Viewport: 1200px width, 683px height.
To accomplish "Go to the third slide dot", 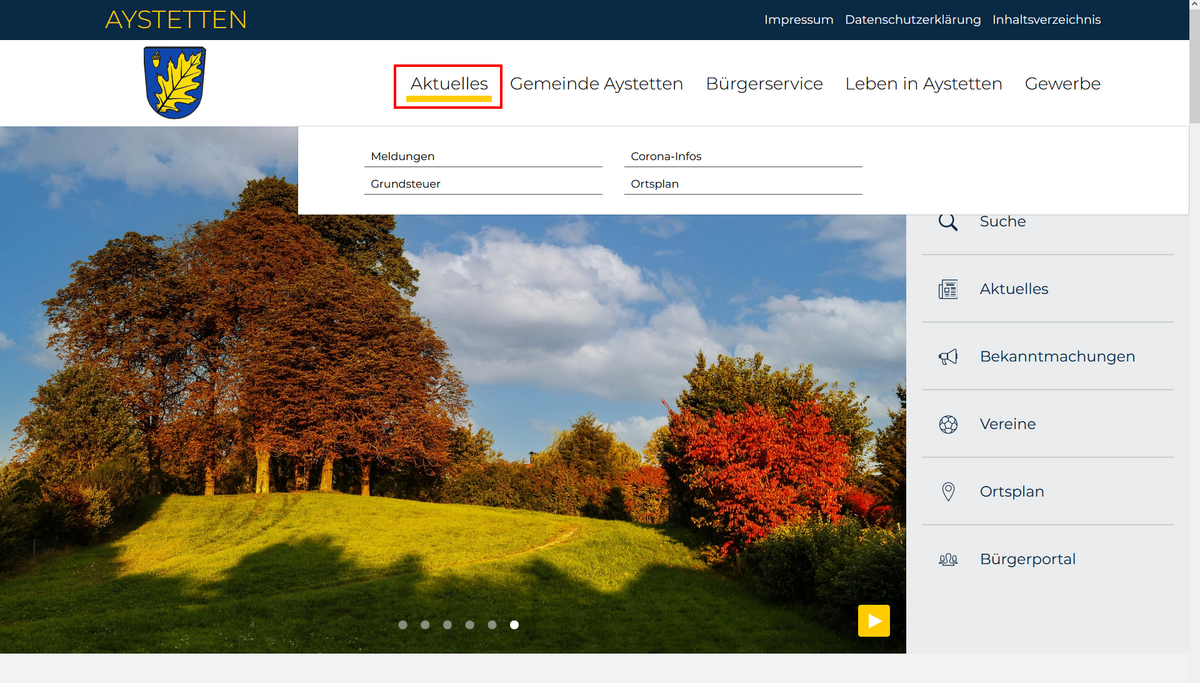I will (x=447, y=625).
